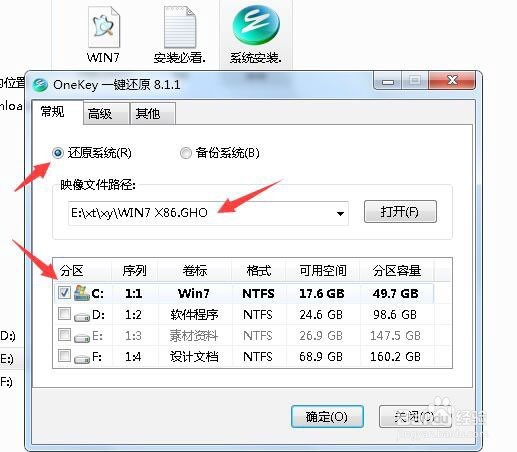
Task: Minimize the OneKey window
Action: (387, 81)
